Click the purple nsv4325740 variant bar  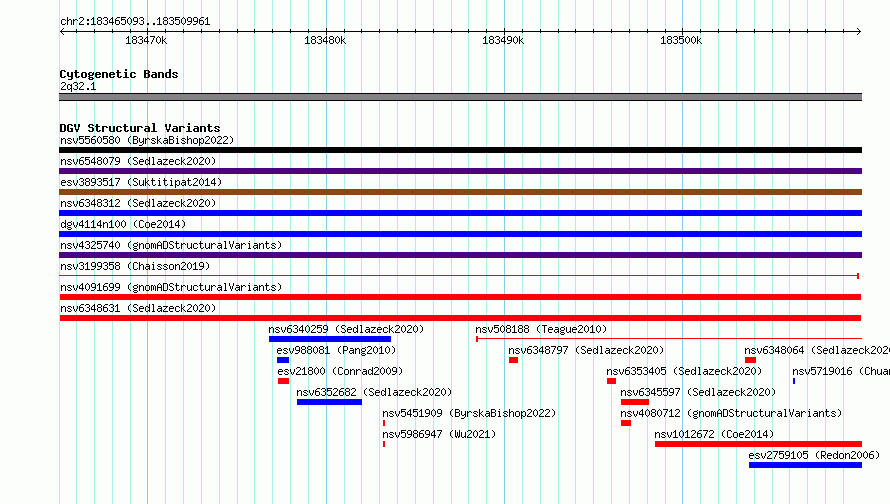(x=460, y=255)
